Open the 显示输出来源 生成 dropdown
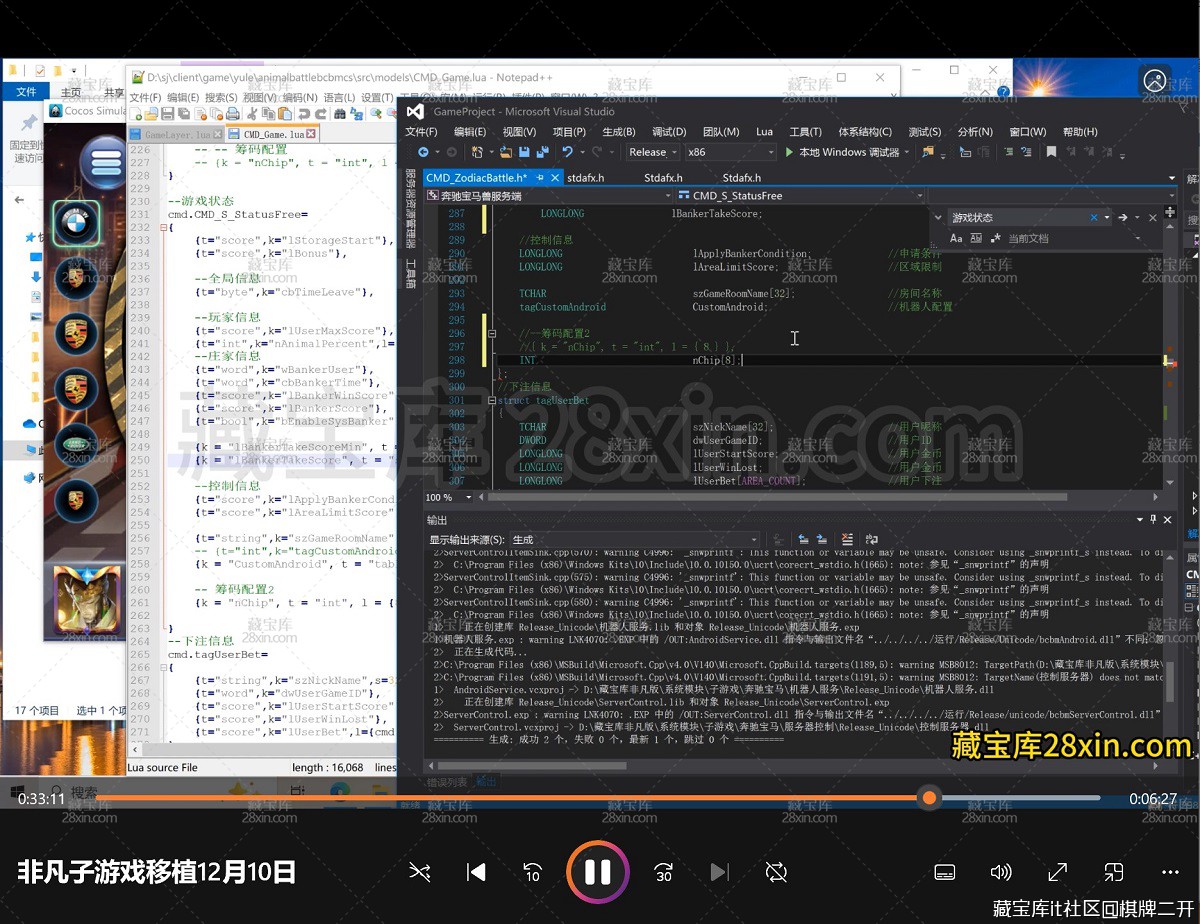Image resolution: width=1200 pixels, height=924 pixels. [x=635, y=539]
